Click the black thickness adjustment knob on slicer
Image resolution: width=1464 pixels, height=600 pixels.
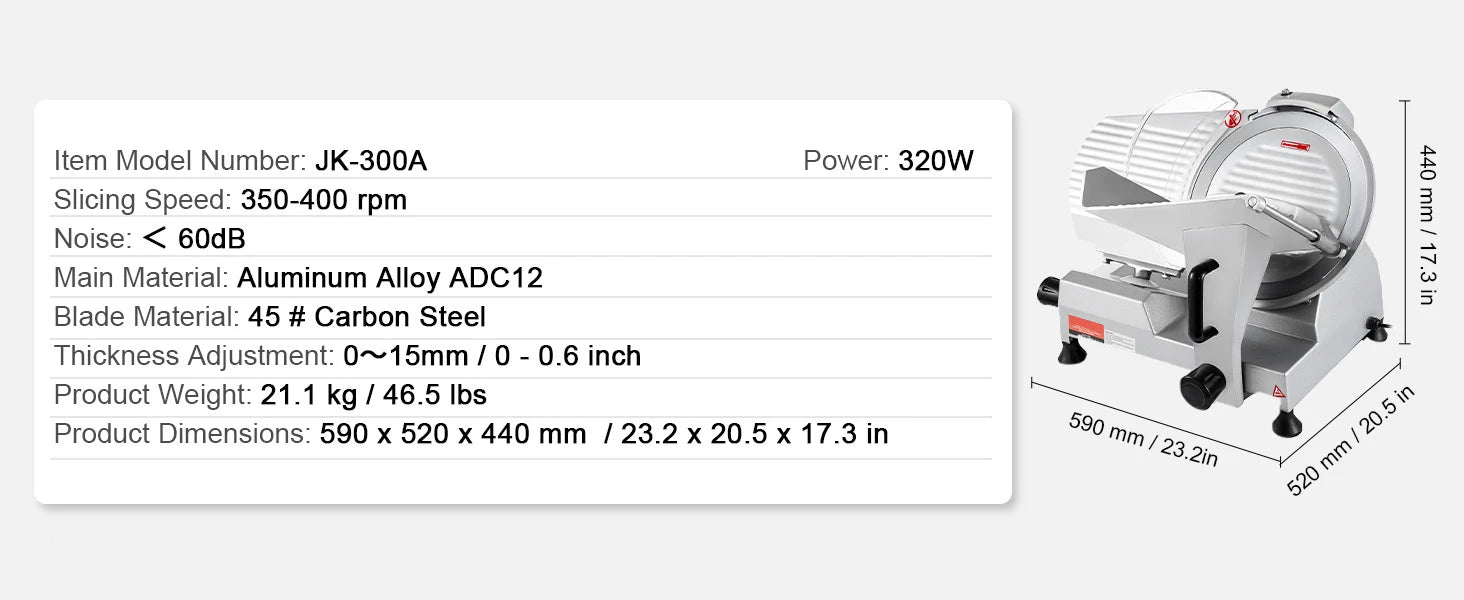point(1200,382)
